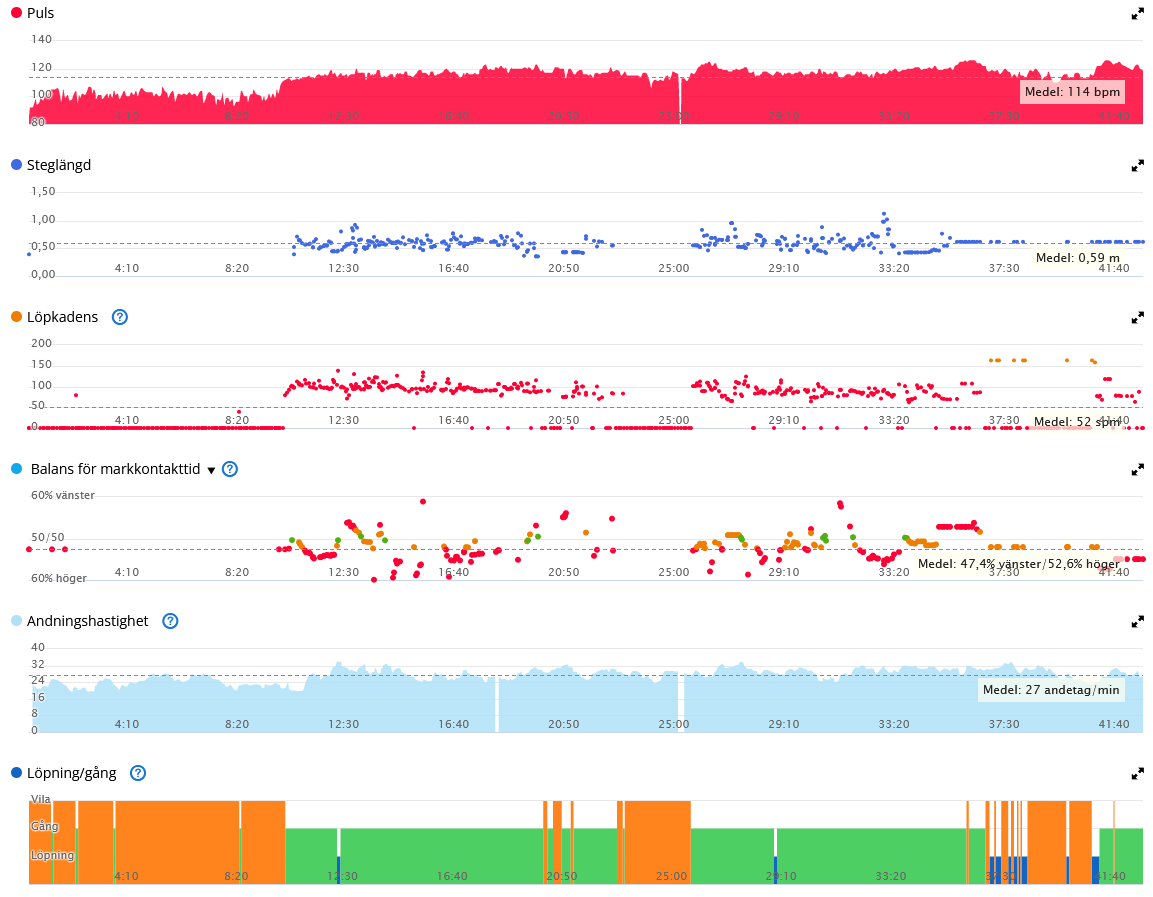The image size is (1153, 897).
Task: Select the Puls chart title
Action: point(40,13)
